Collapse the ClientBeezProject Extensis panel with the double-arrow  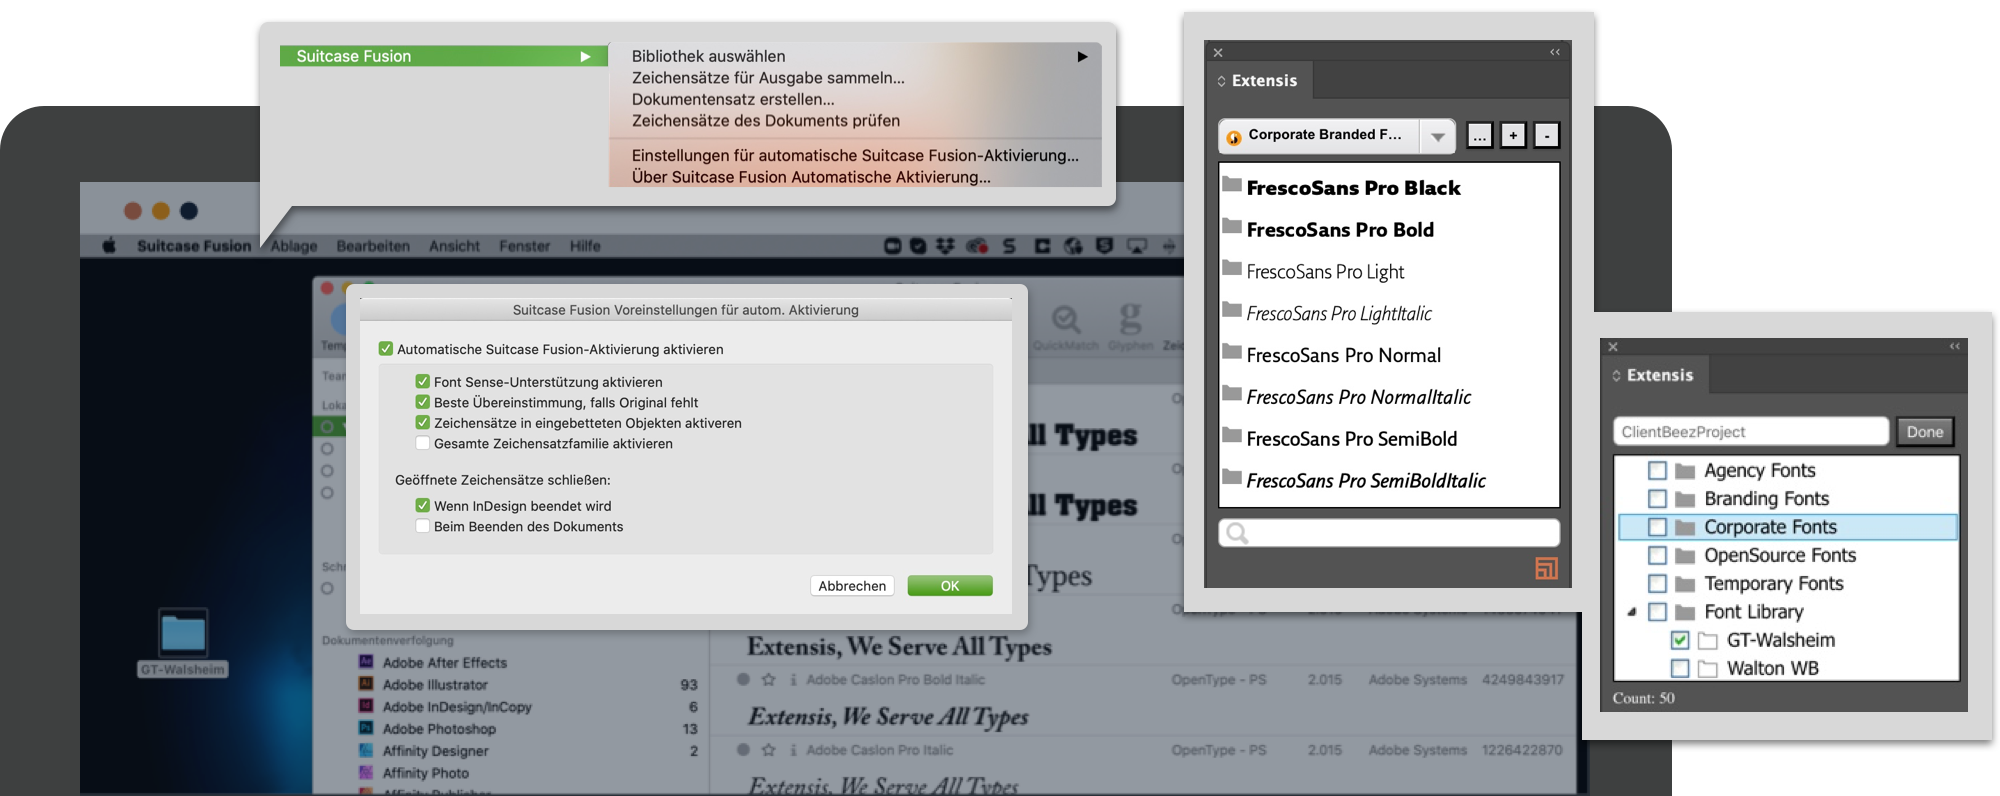1955,346
